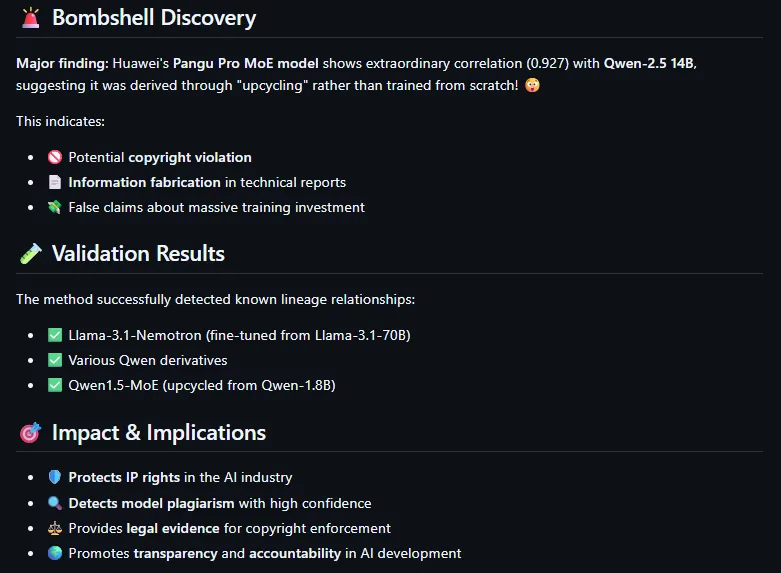Click the shield emoji before Protects IP rights
This screenshot has width=781, height=573.
coord(55,478)
